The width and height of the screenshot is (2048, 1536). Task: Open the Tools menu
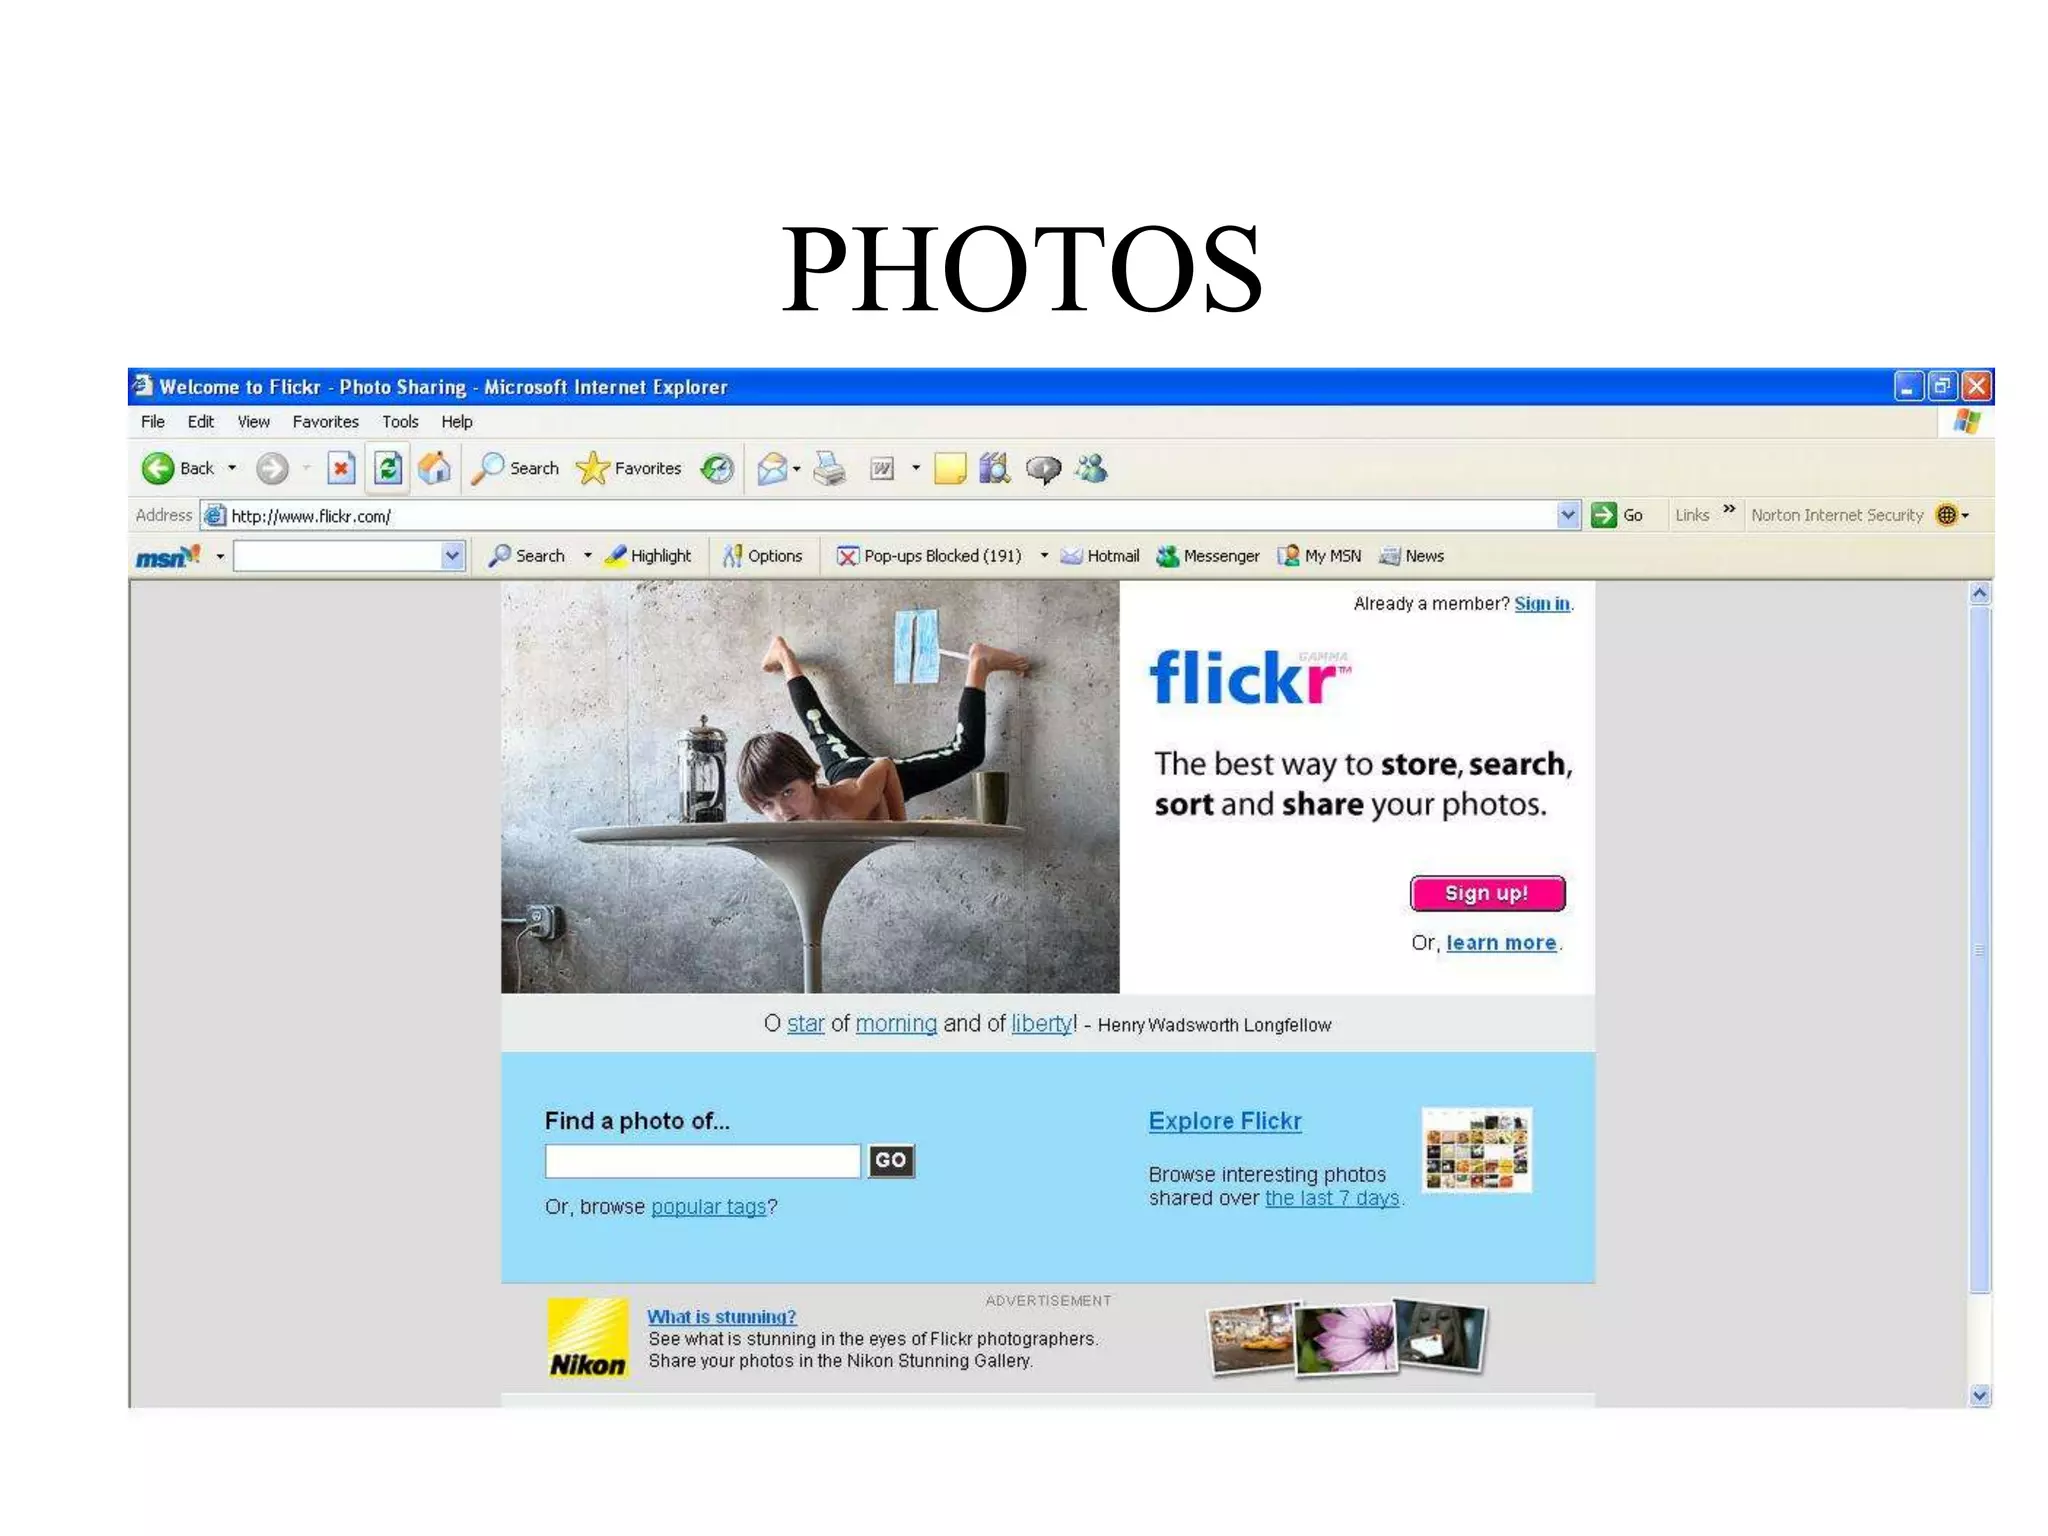400,422
